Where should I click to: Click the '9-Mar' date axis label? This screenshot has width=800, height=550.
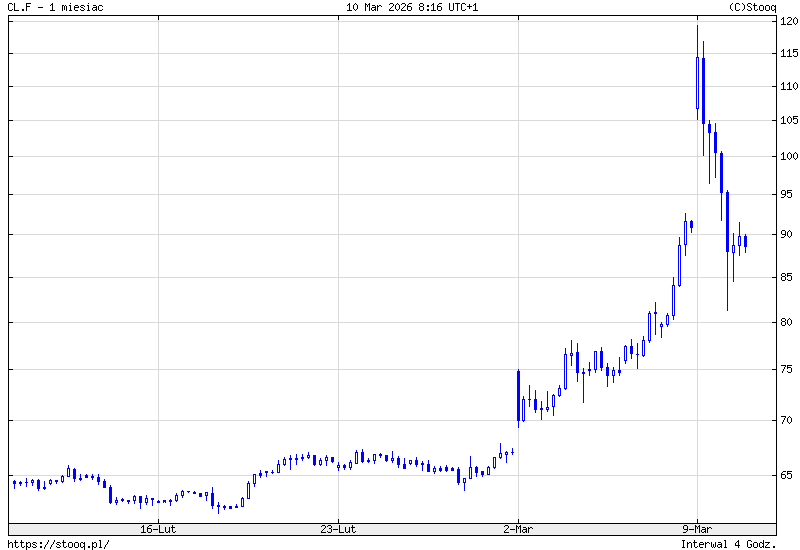[697, 529]
